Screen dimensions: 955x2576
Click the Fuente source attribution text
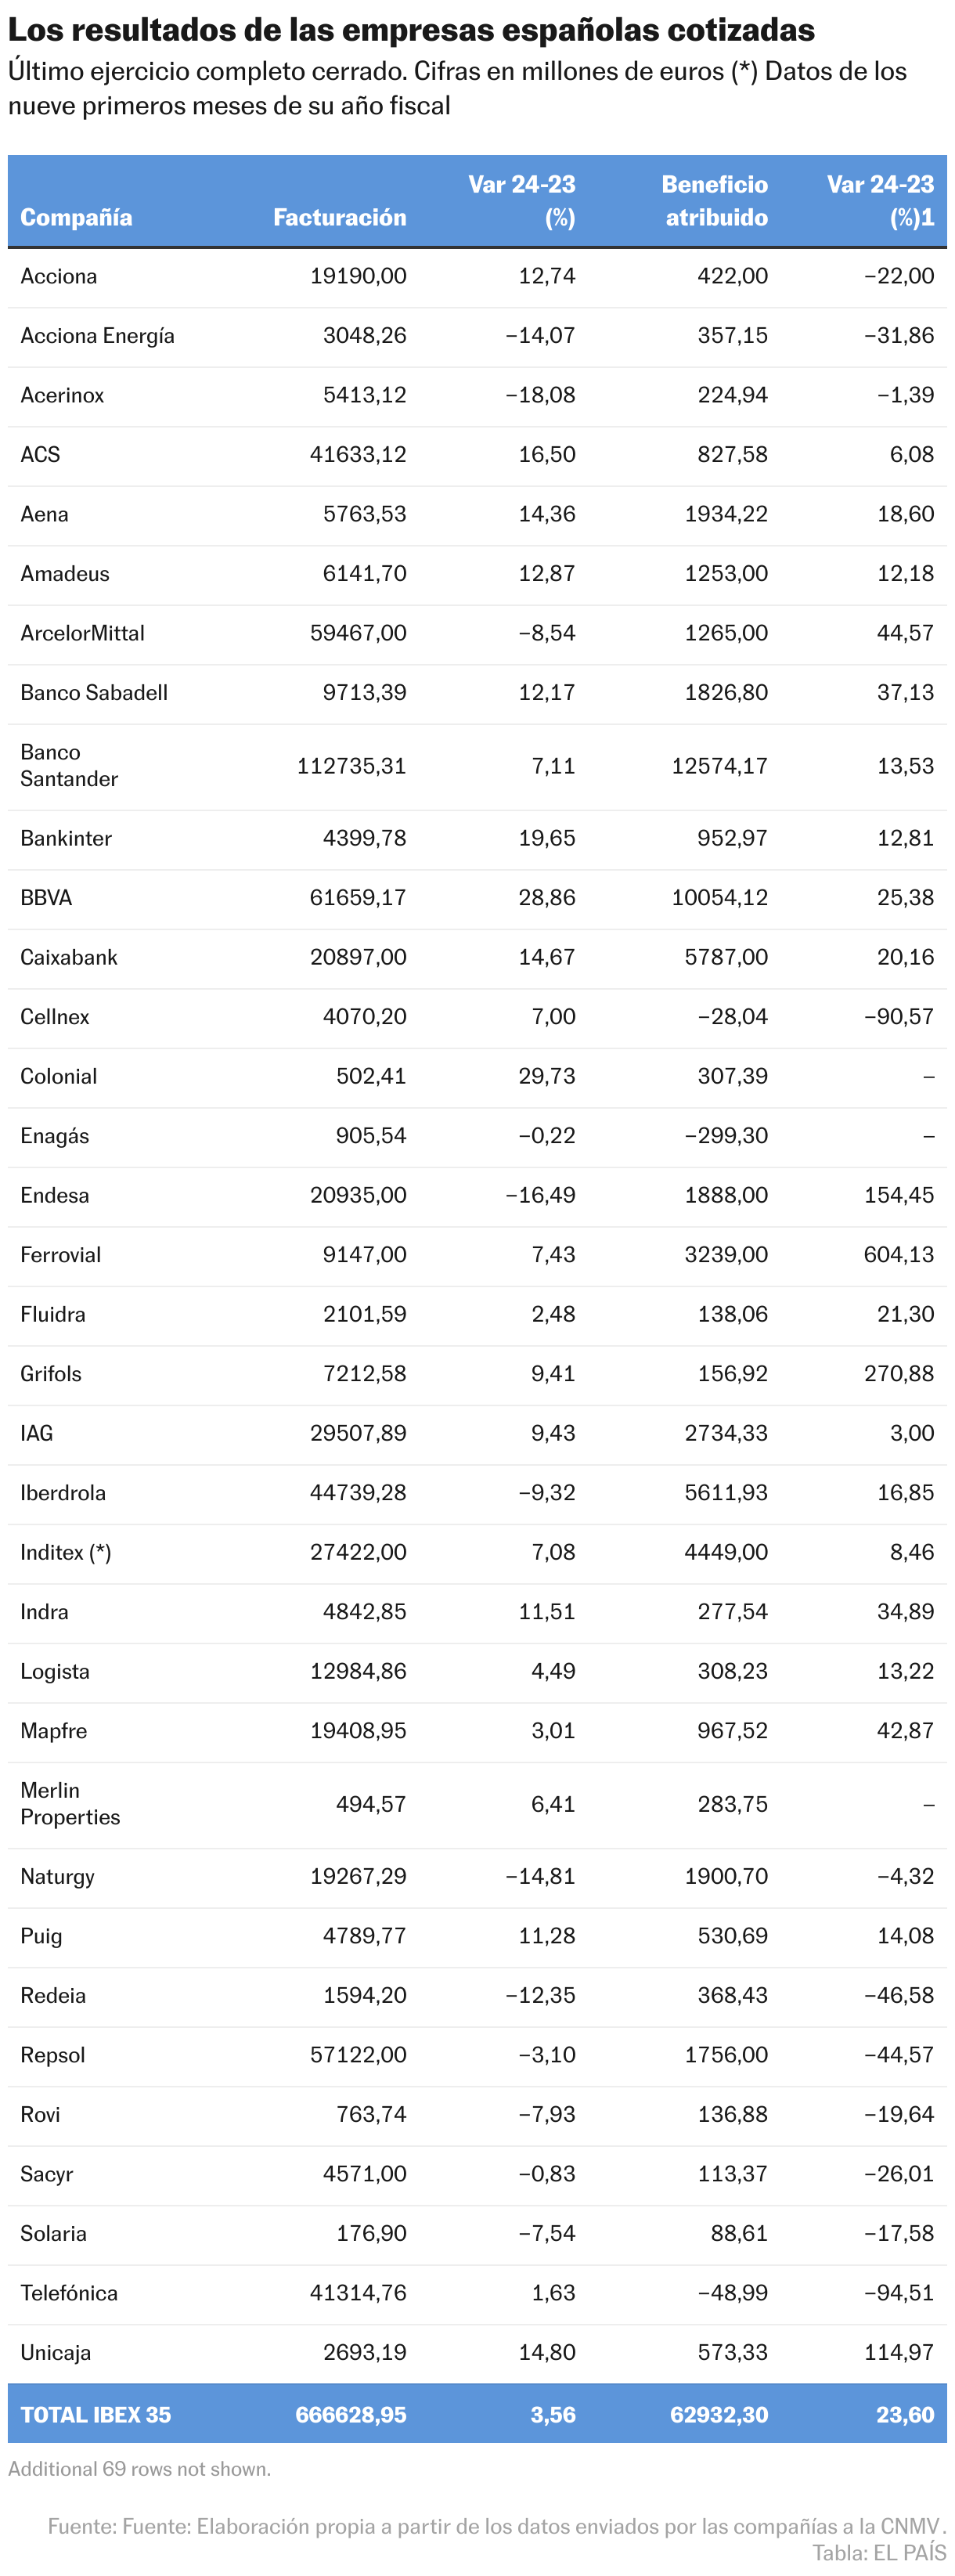pyautogui.click(x=495, y=2526)
